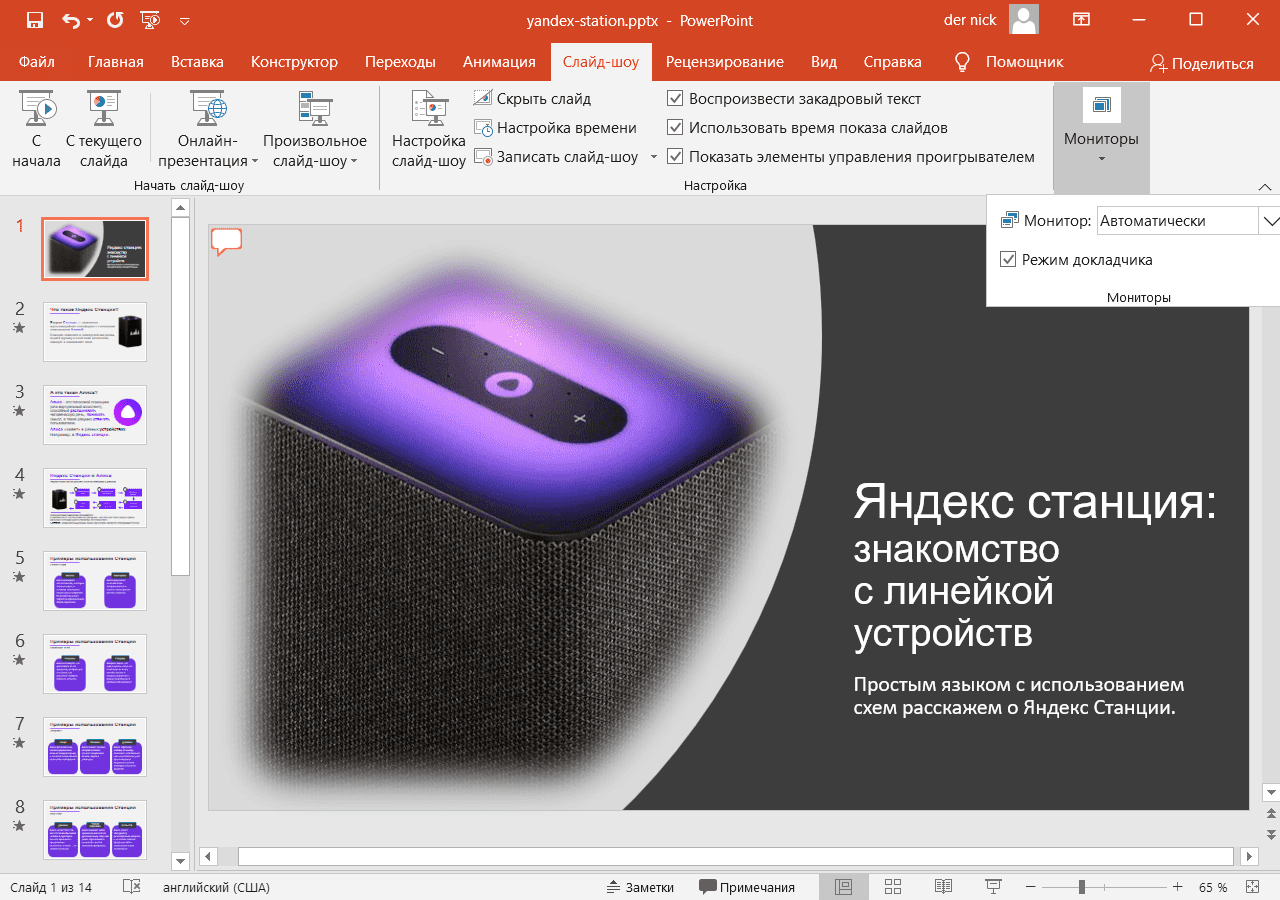Select slide 5 thumbnail

(95, 581)
